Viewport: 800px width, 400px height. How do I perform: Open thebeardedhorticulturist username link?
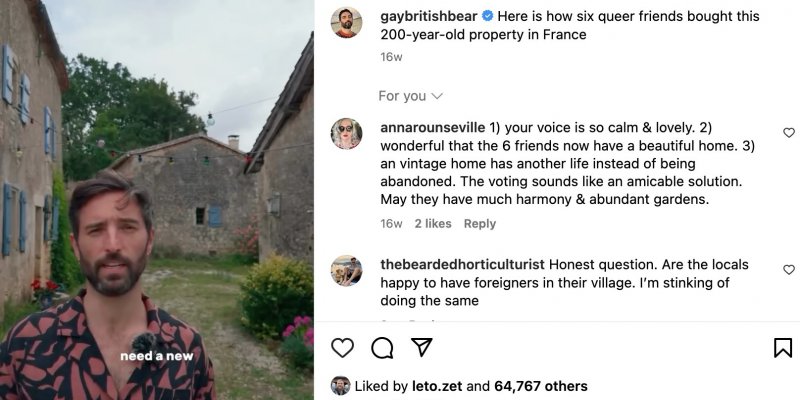(463, 265)
